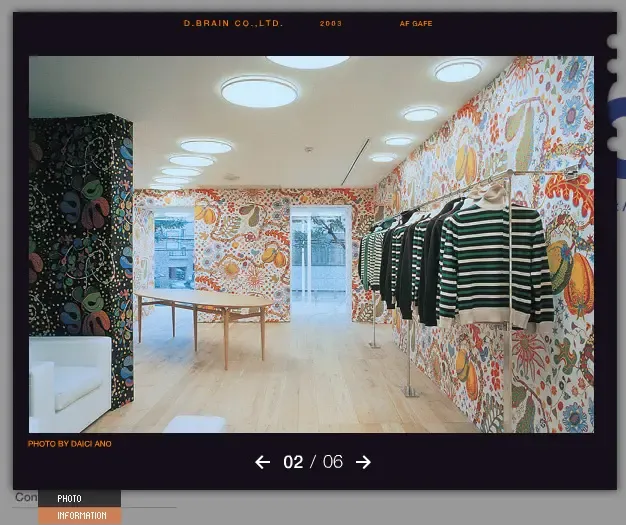Select the 2003 year label
Viewport: 626px width, 525px height.
click(331, 24)
